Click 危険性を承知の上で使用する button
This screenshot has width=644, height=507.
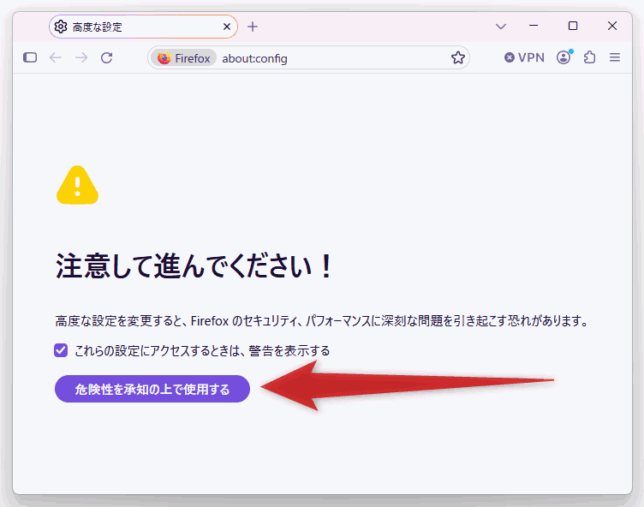pyautogui.click(x=152, y=389)
